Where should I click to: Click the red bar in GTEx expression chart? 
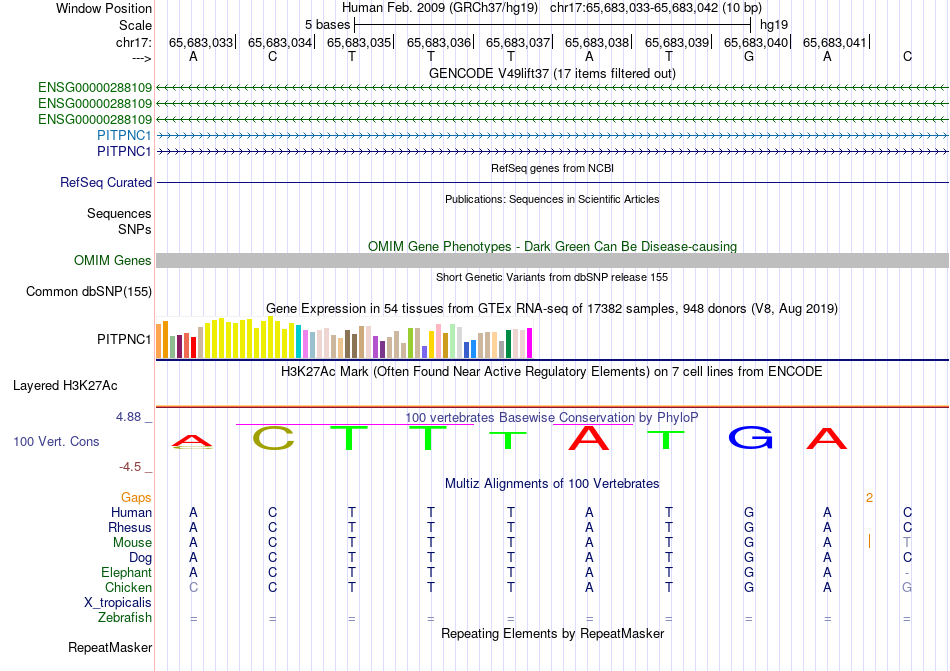coord(193,348)
